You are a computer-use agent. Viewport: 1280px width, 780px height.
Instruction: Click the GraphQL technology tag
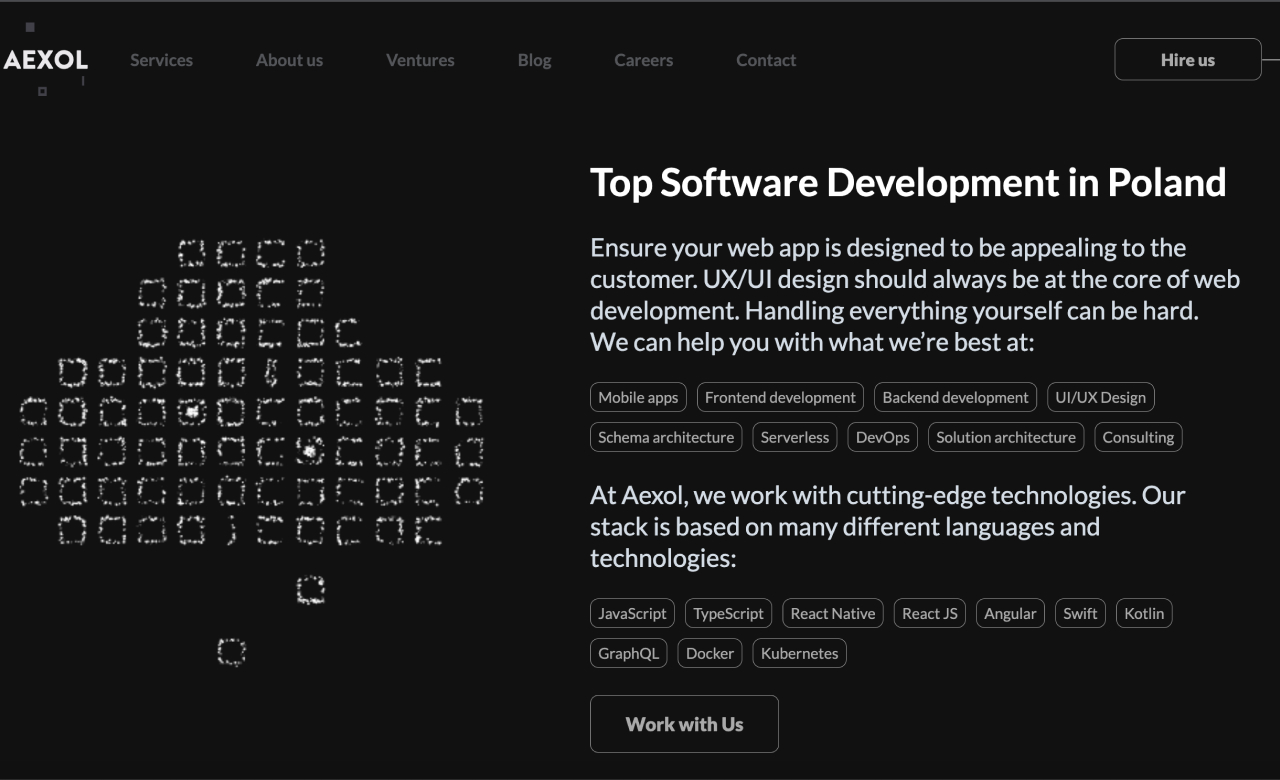pyautogui.click(x=628, y=653)
